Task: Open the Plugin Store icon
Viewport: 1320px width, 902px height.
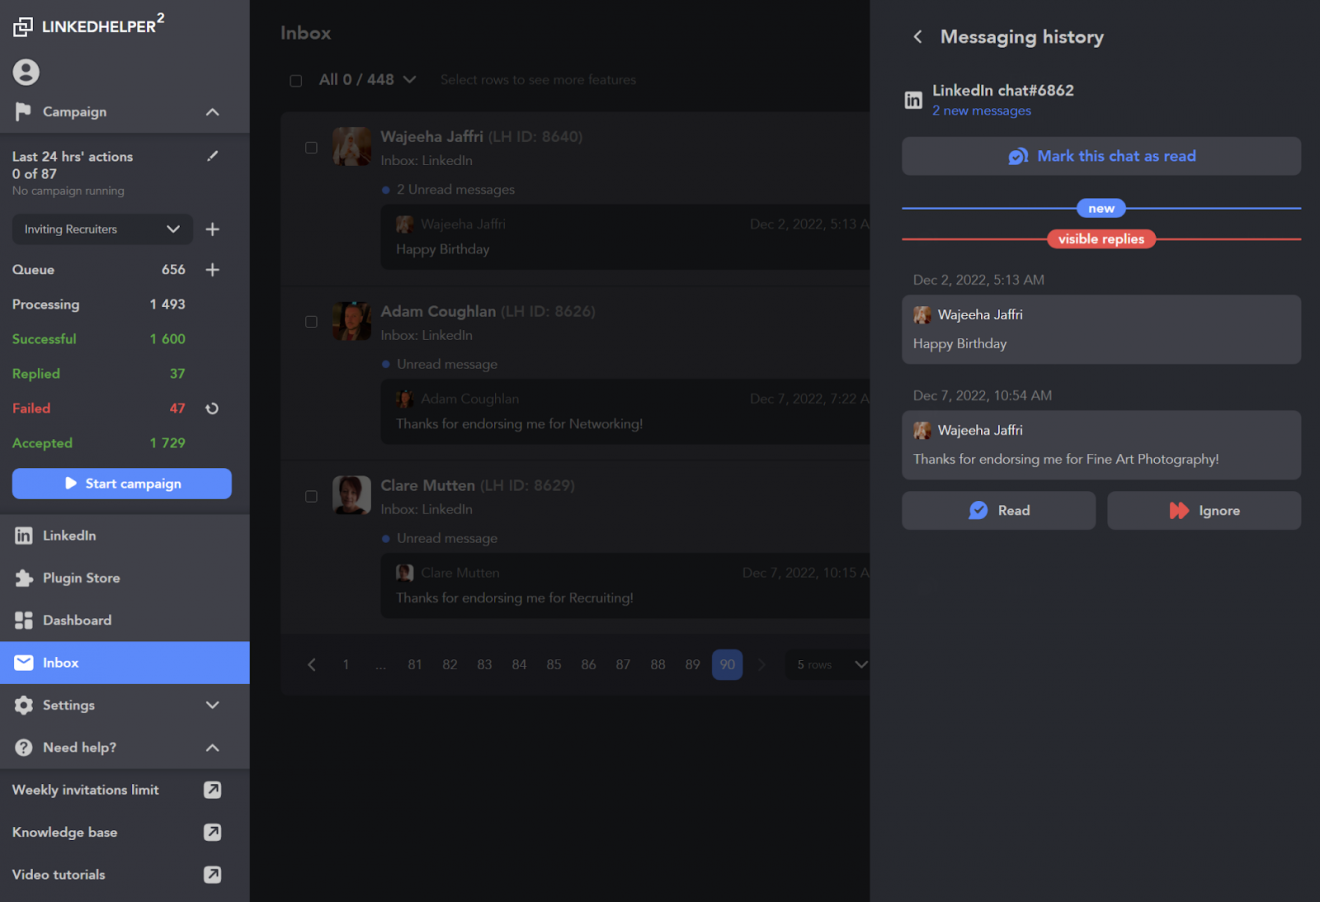Action: 23,578
